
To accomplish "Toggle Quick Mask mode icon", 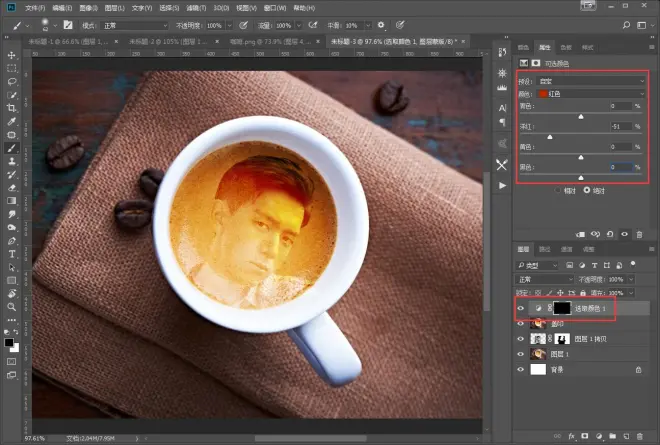I will coord(11,362).
